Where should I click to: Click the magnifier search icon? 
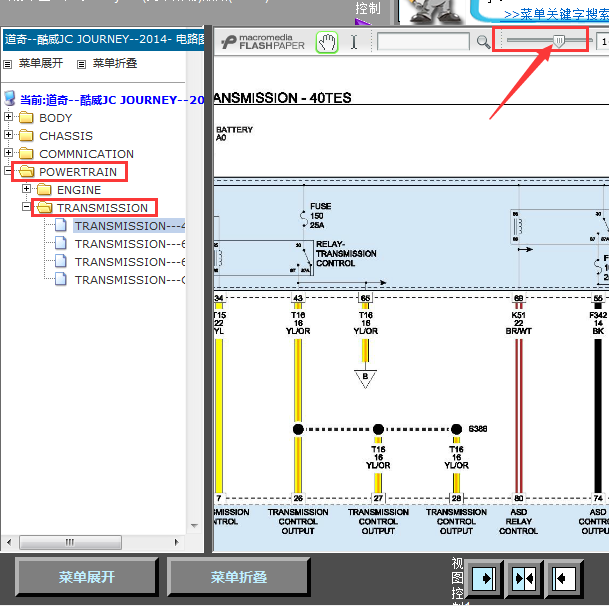click(483, 42)
